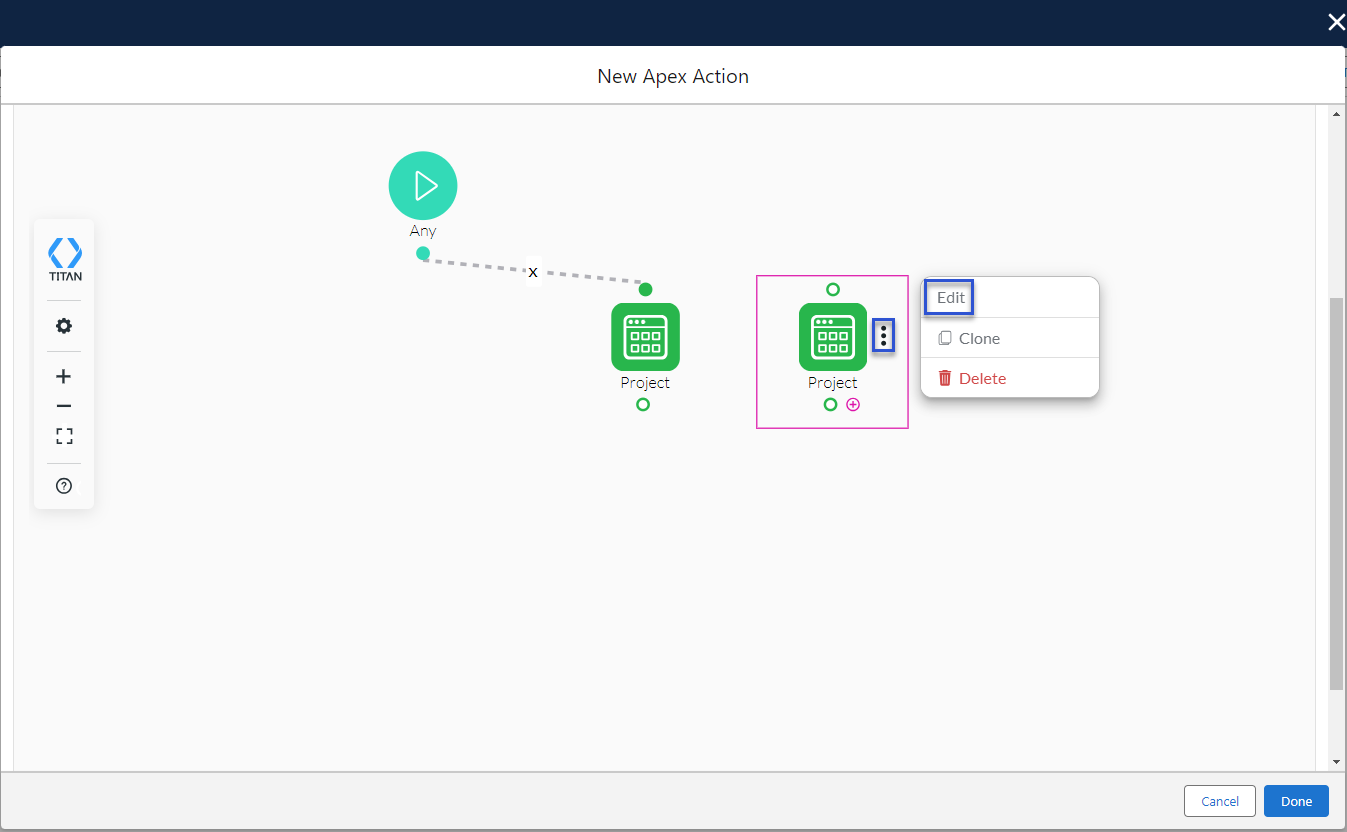Choose Clone from the context menu

point(978,338)
